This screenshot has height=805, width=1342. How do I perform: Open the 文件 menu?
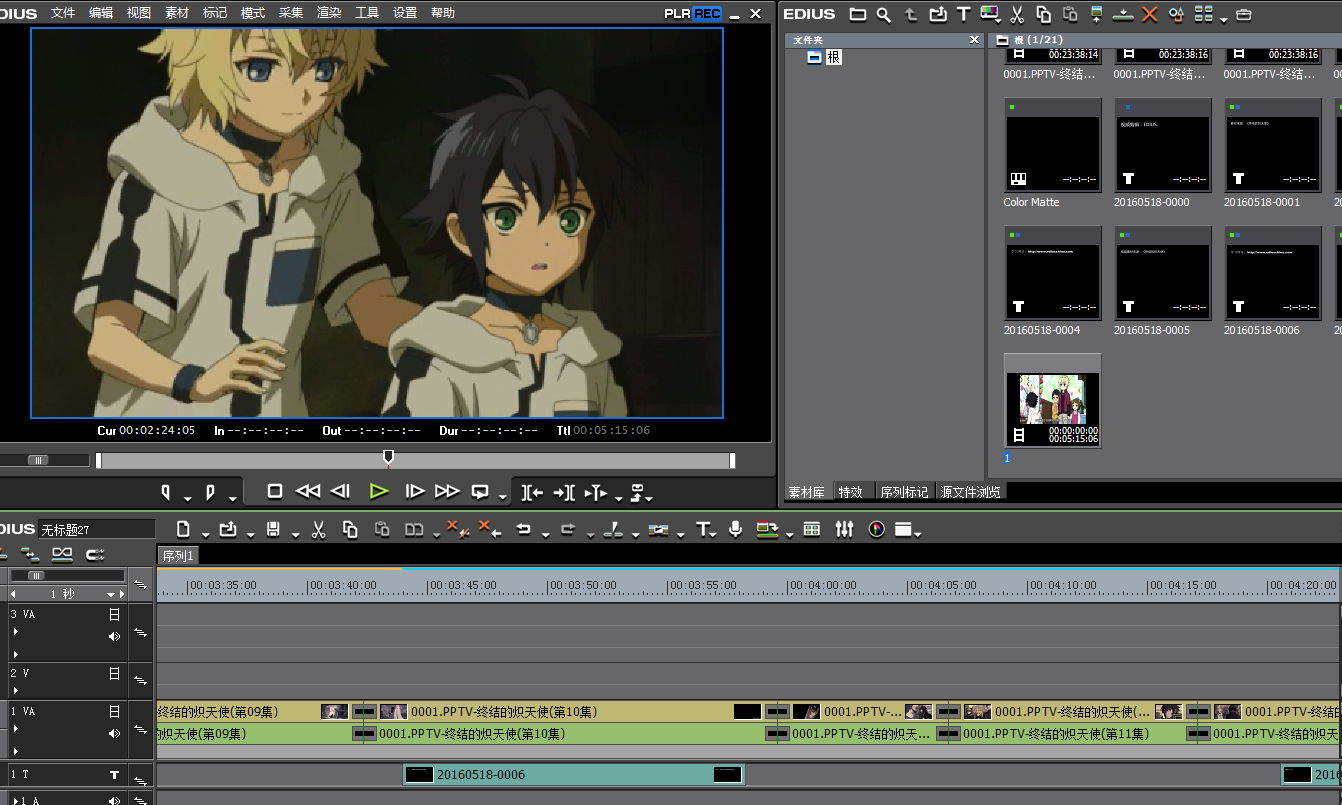tap(63, 13)
